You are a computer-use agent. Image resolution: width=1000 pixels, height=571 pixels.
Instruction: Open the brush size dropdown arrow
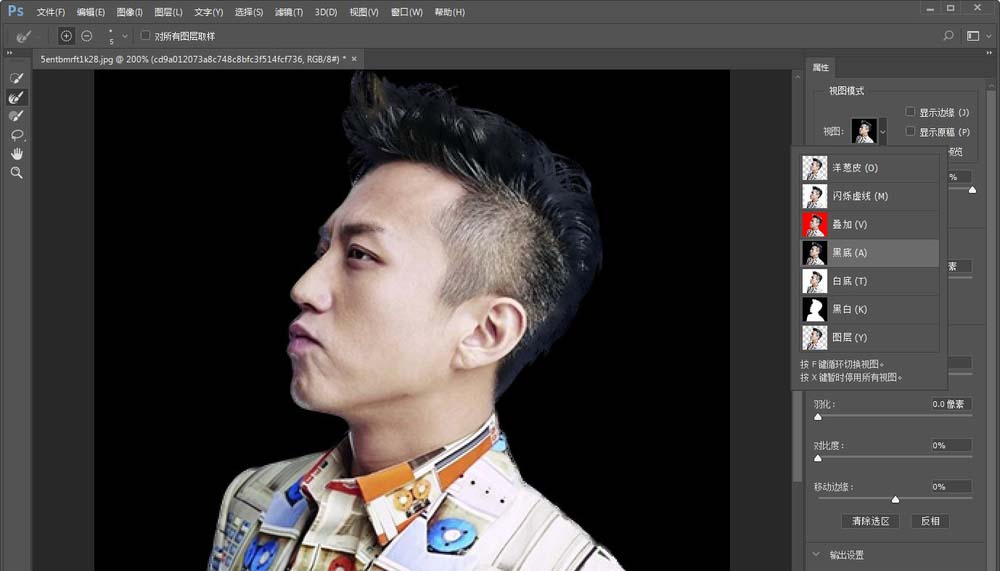coord(124,36)
